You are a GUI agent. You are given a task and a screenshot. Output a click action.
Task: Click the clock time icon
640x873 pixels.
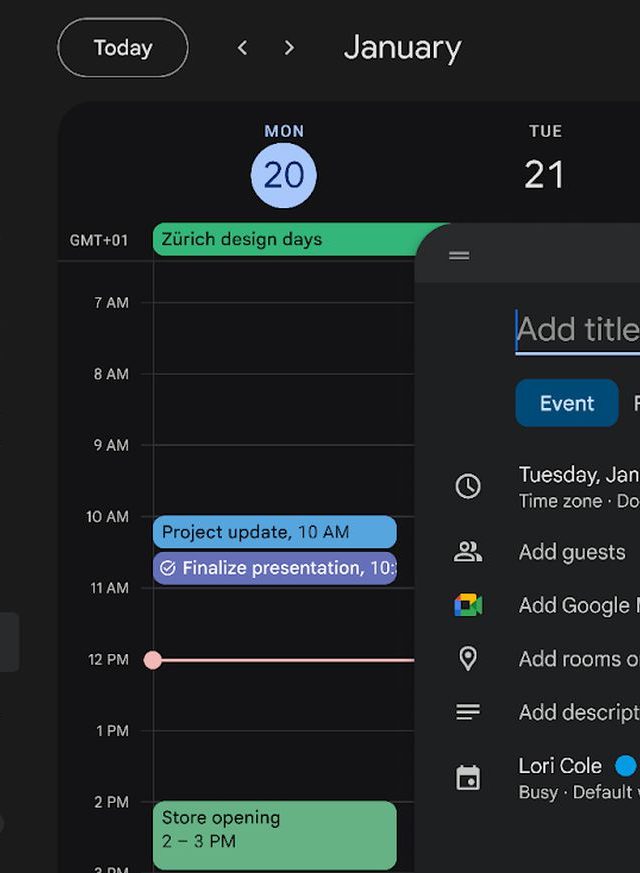tap(468, 486)
